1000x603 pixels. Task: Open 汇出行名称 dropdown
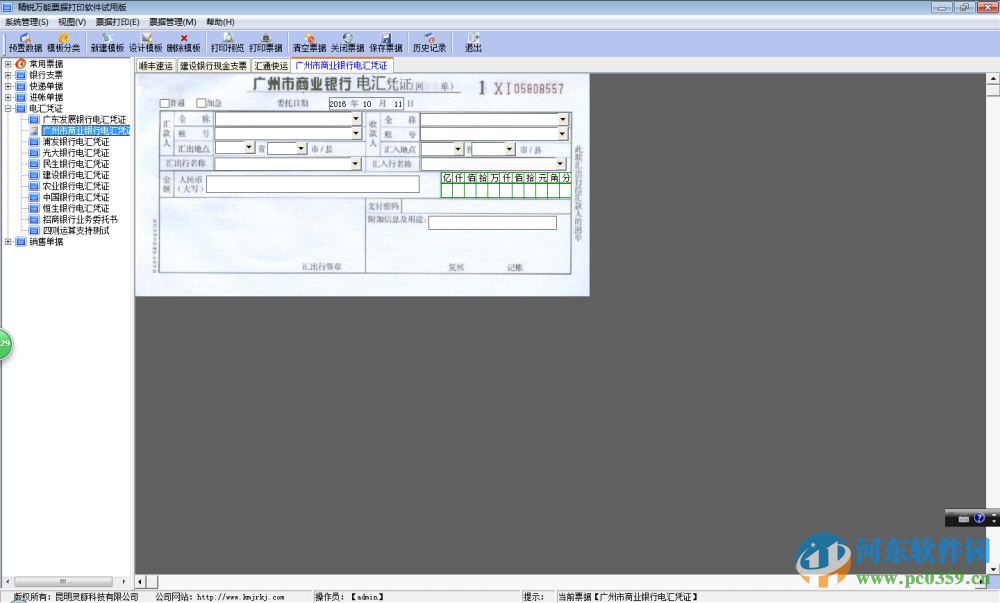point(356,164)
